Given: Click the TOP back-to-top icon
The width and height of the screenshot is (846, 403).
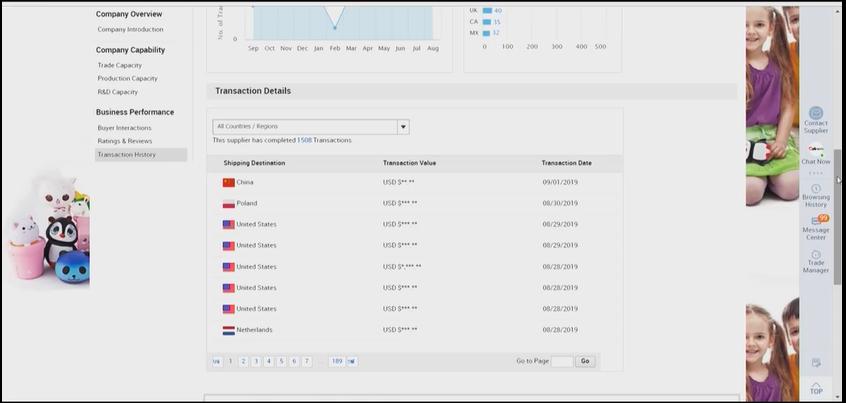Looking at the screenshot, I should [x=816, y=388].
